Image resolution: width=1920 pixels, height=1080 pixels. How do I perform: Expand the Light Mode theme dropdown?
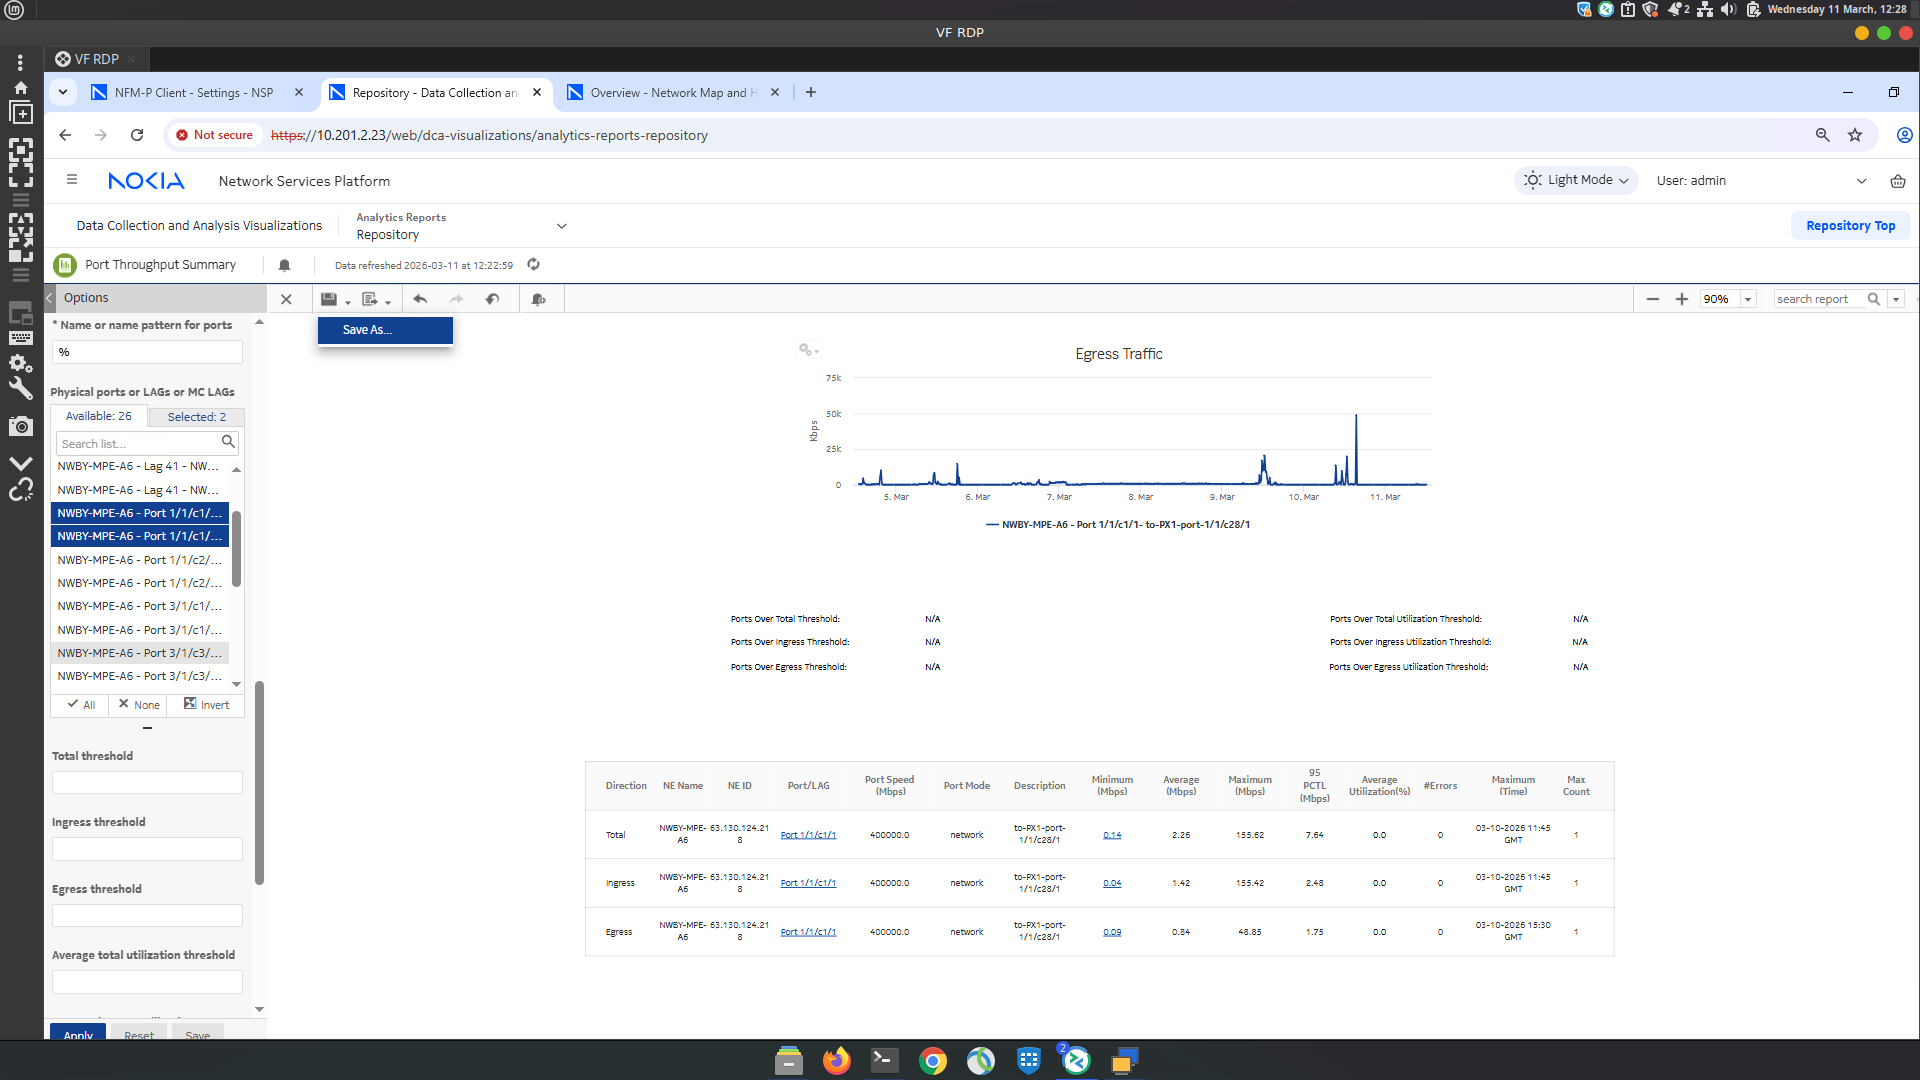click(x=1577, y=181)
